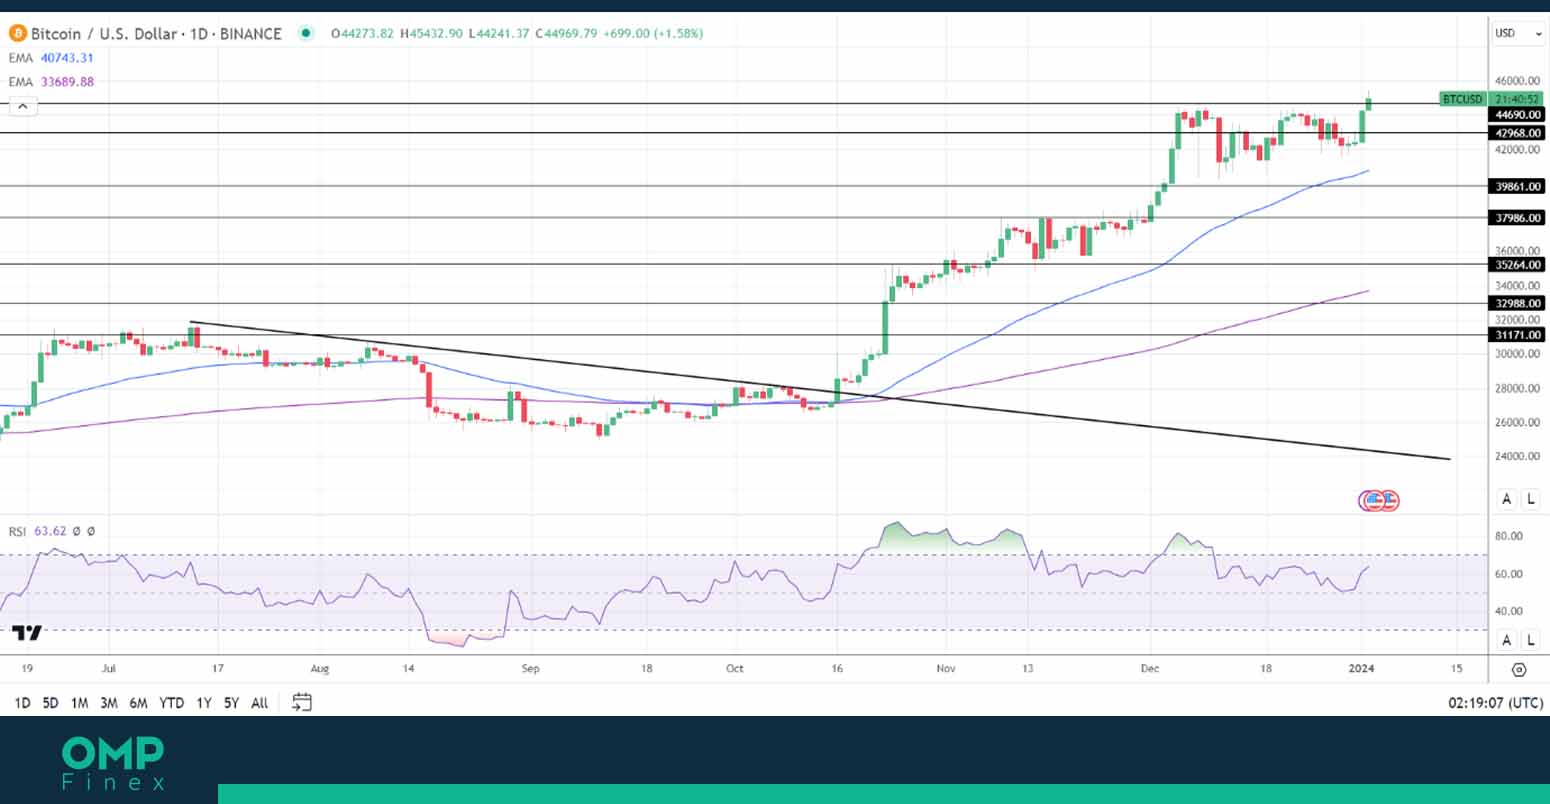Select the 3M time range

(x=109, y=703)
